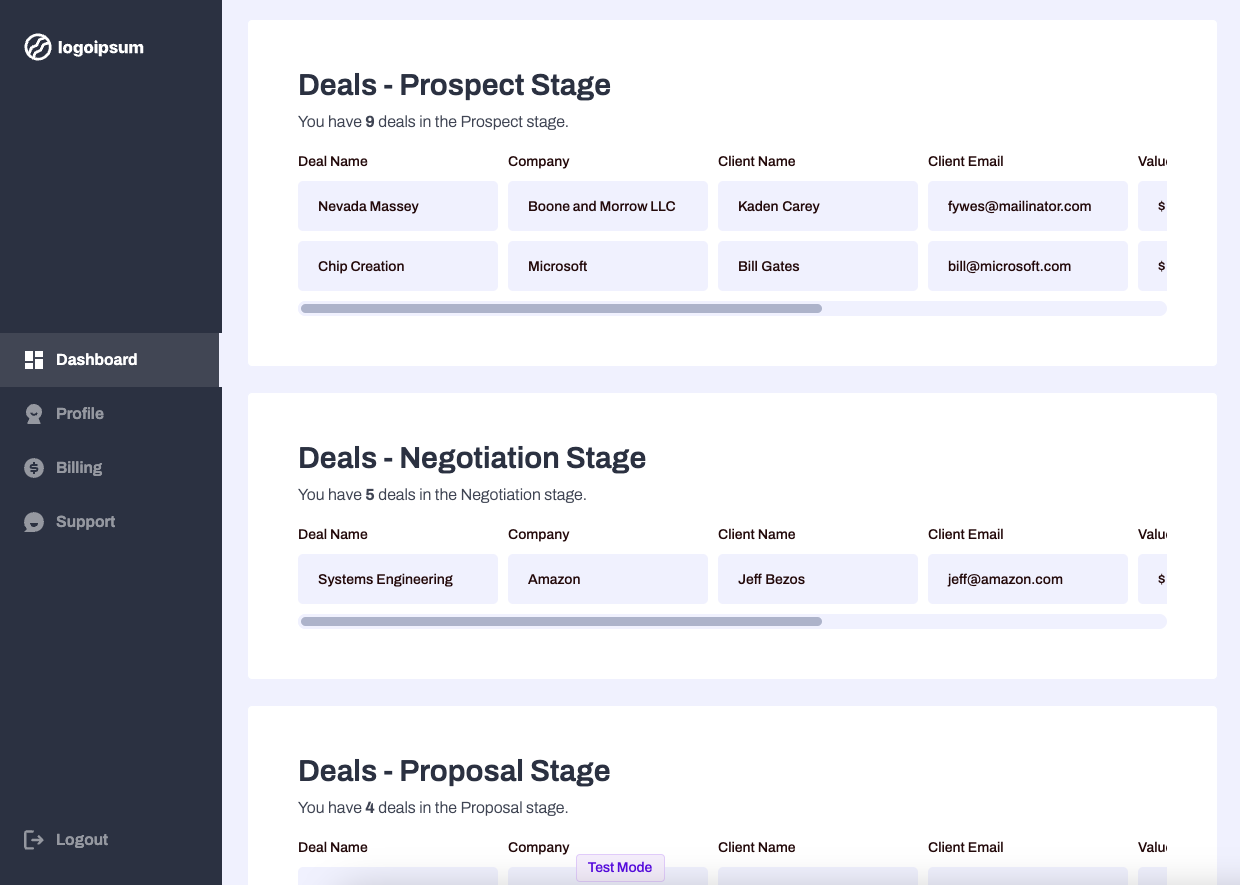
Task: Click the Support chat bubble icon
Action: tap(34, 522)
